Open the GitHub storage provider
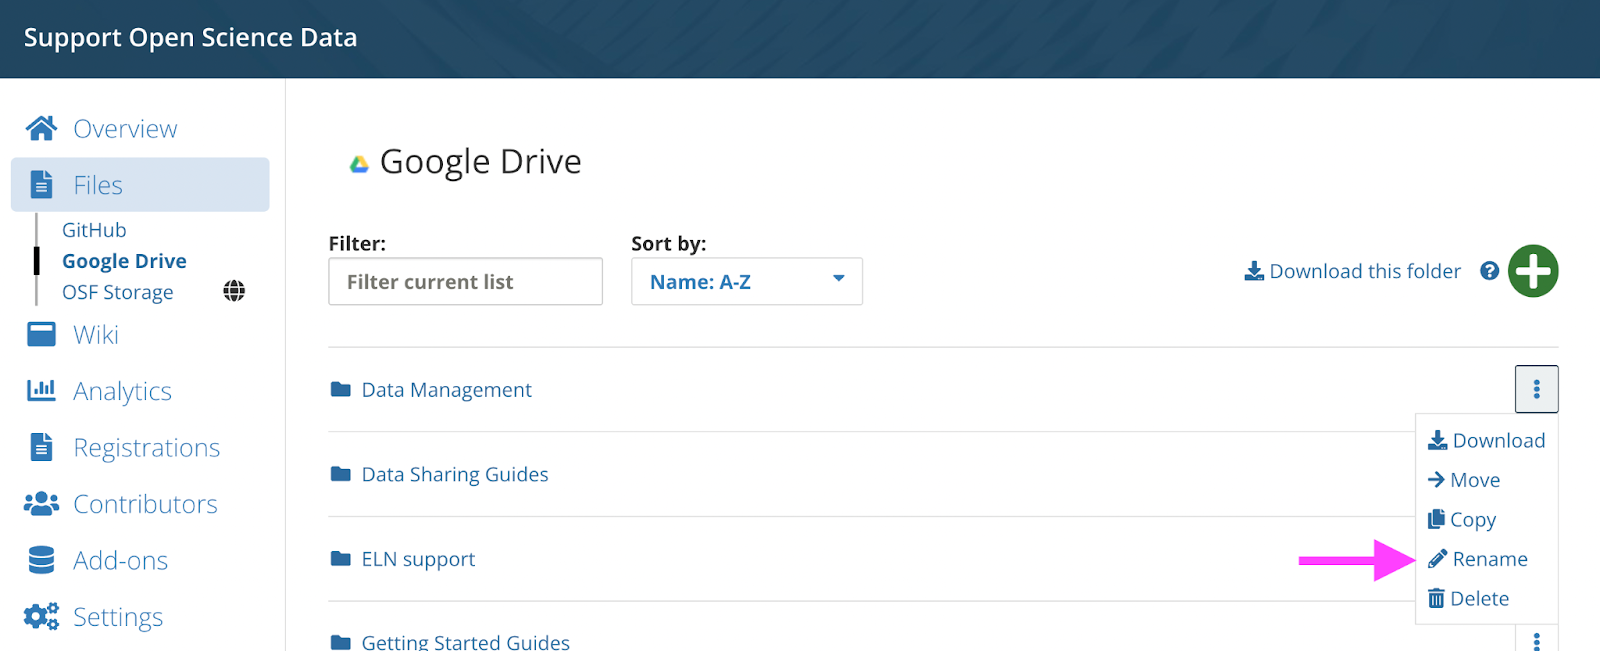 point(94,230)
